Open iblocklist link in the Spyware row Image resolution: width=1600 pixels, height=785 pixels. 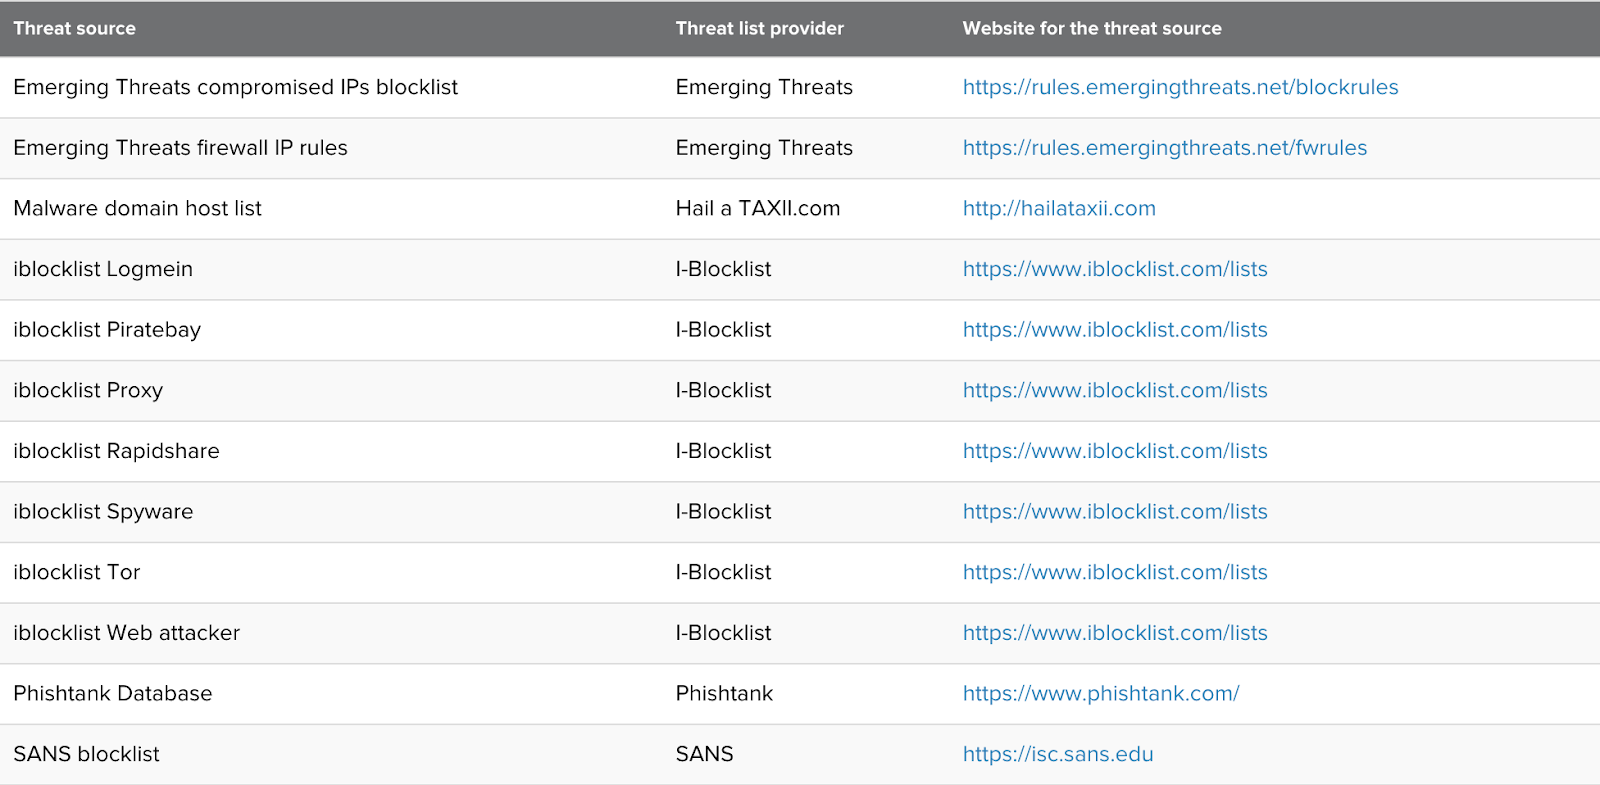click(x=1115, y=512)
